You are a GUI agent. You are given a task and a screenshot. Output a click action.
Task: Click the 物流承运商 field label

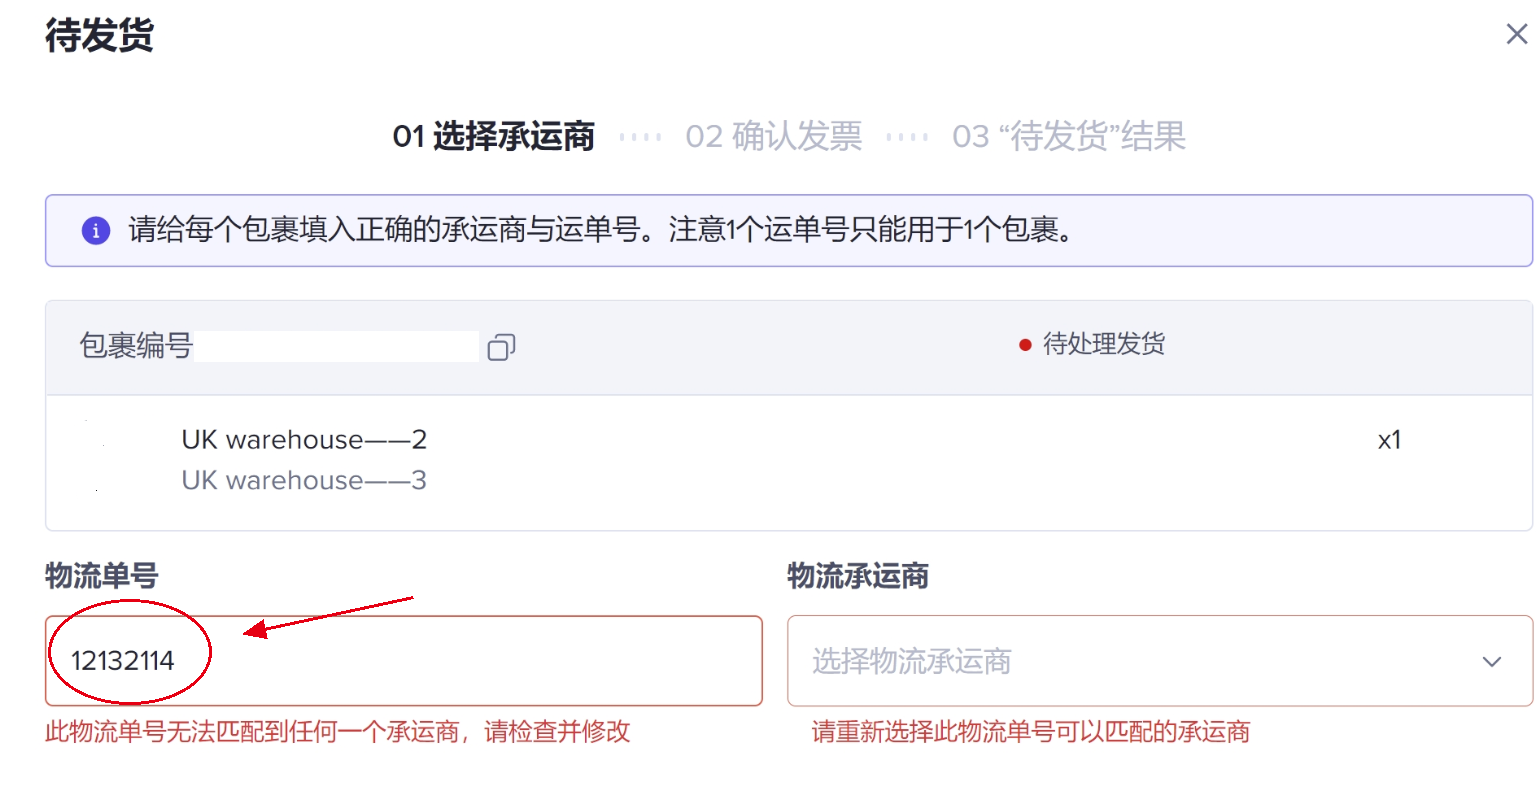(x=858, y=576)
